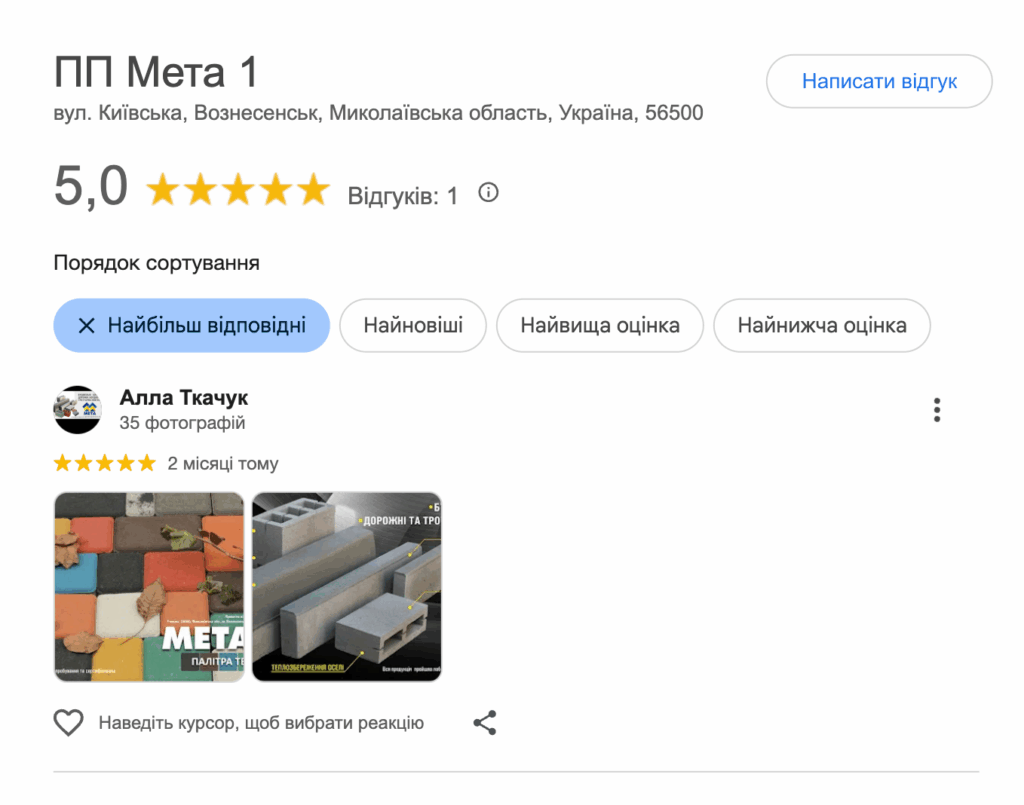Toggle the Найбільш відповідні sort chip
Viewport: 1024px width, 805px height.
pyautogui.click(x=191, y=325)
